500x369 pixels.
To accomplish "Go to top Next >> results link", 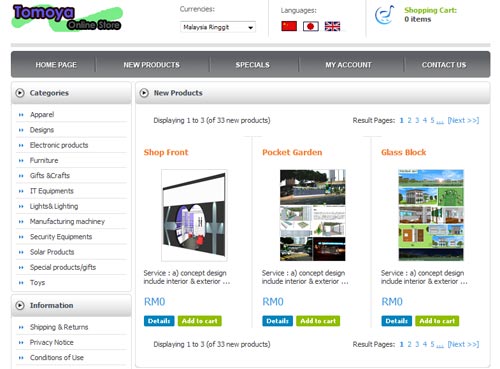I will 463,120.
